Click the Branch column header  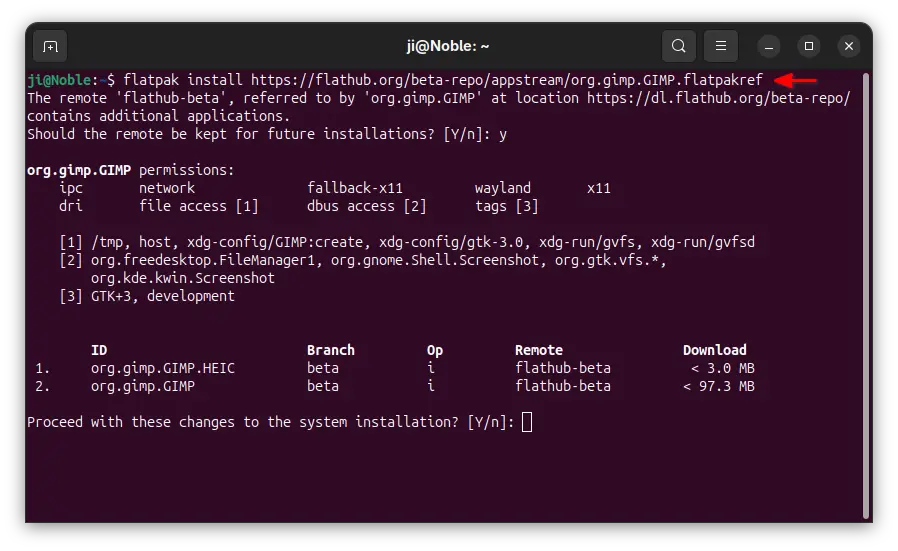(331, 350)
